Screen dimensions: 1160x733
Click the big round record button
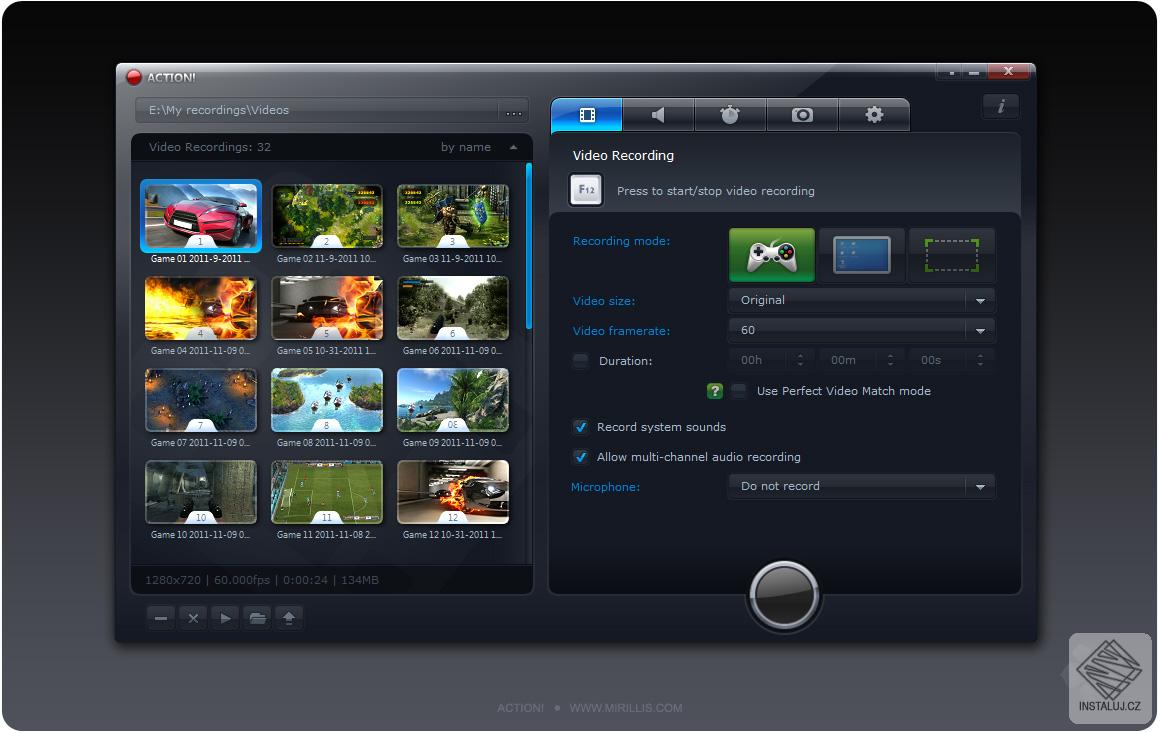[783, 595]
